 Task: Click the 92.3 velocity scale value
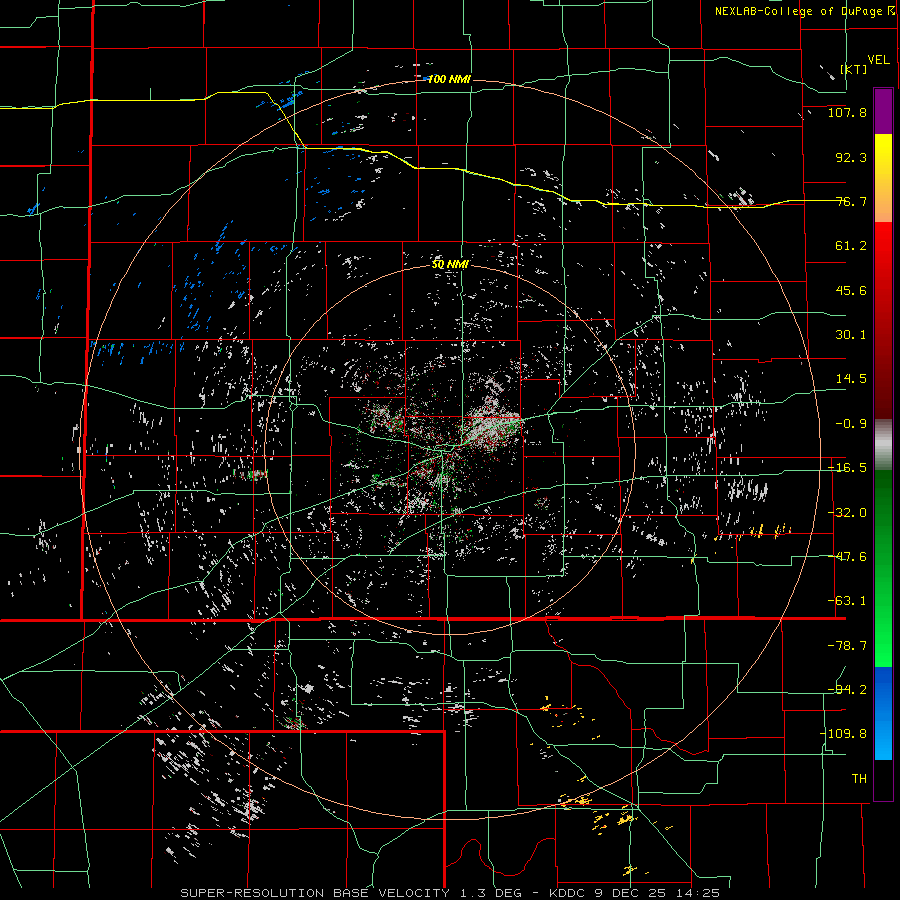pyautogui.click(x=851, y=157)
